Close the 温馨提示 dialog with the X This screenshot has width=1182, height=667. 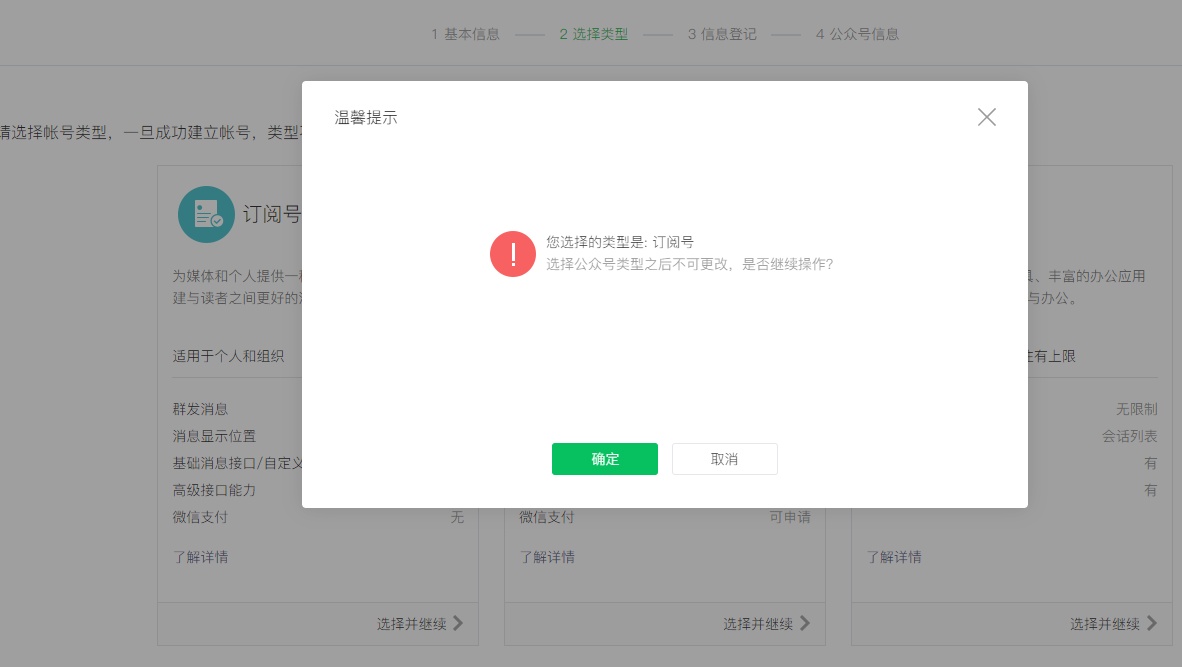pos(987,117)
